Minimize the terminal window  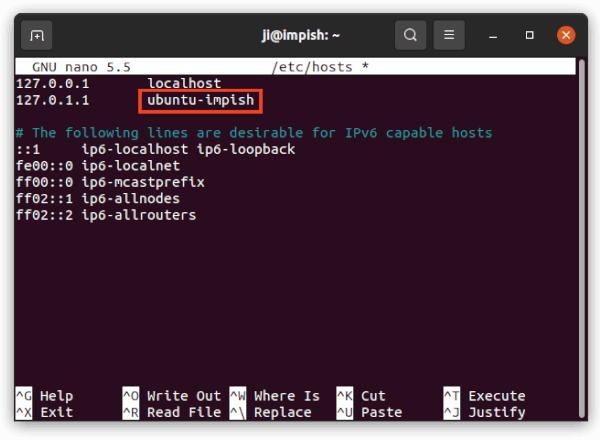pyautogui.click(x=493, y=36)
